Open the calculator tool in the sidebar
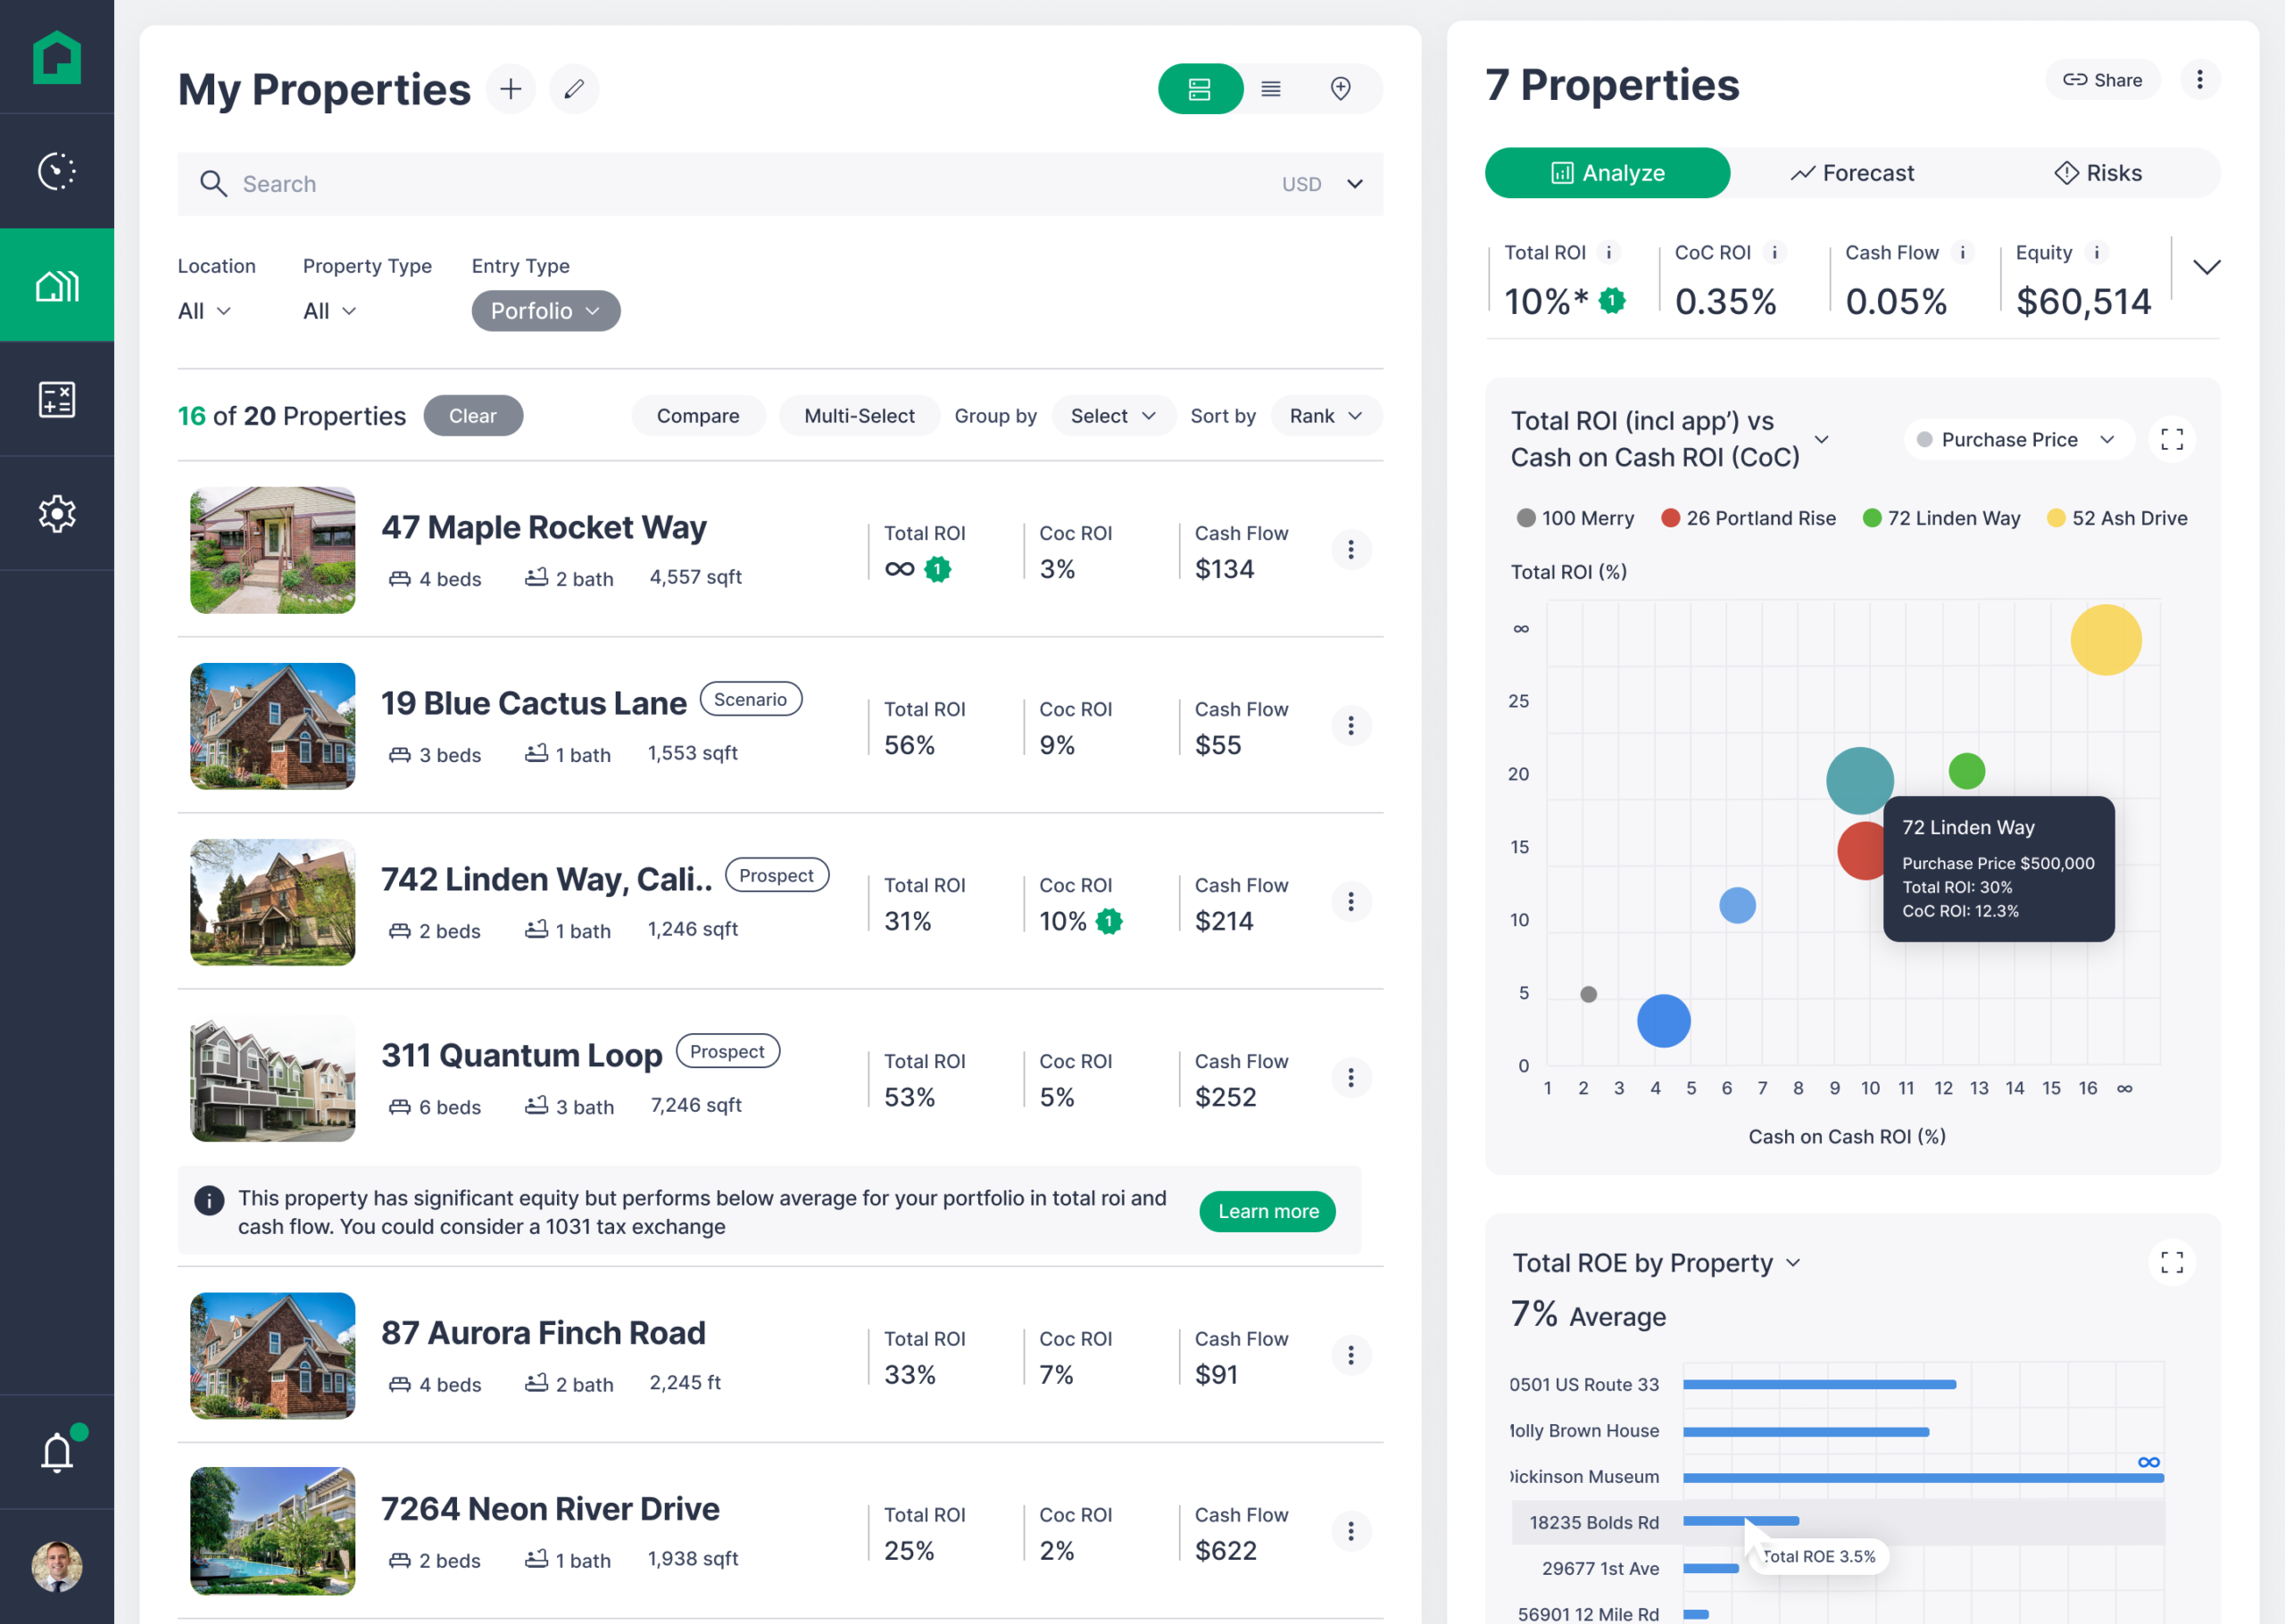The image size is (2285, 1624). 57,399
